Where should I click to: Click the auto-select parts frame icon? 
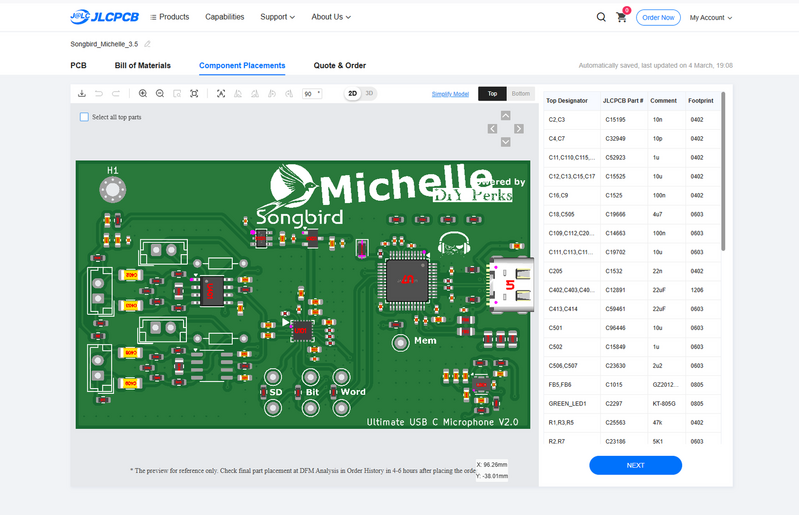(x=221, y=94)
